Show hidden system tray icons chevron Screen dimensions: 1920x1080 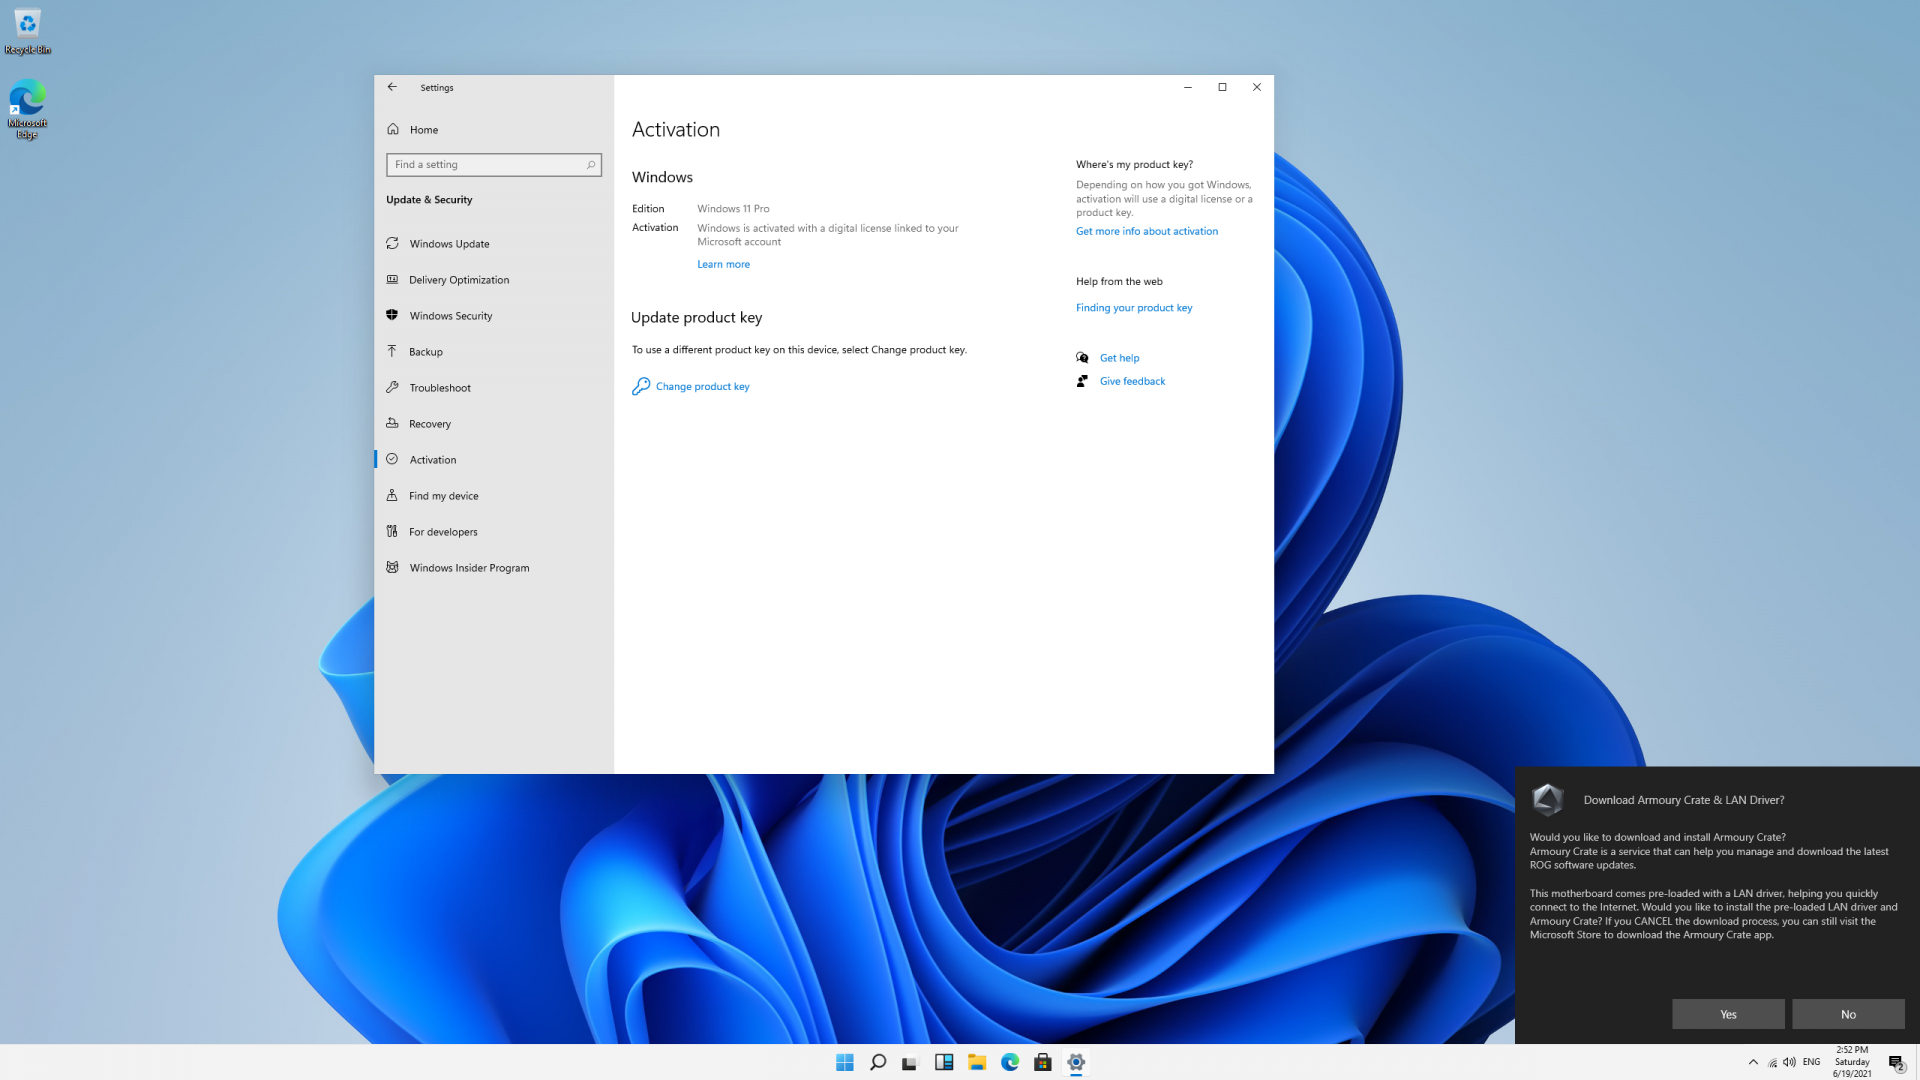[1753, 1062]
